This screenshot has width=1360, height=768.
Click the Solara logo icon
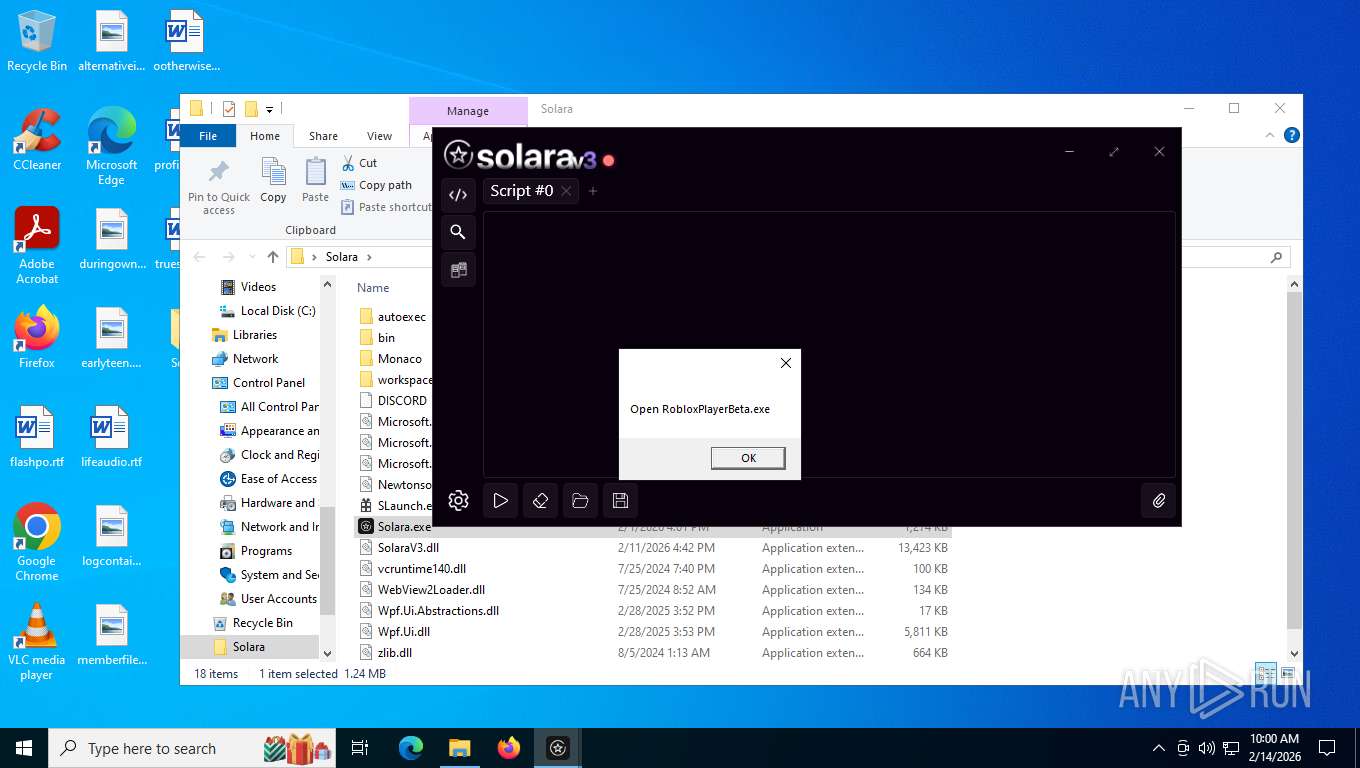(458, 155)
